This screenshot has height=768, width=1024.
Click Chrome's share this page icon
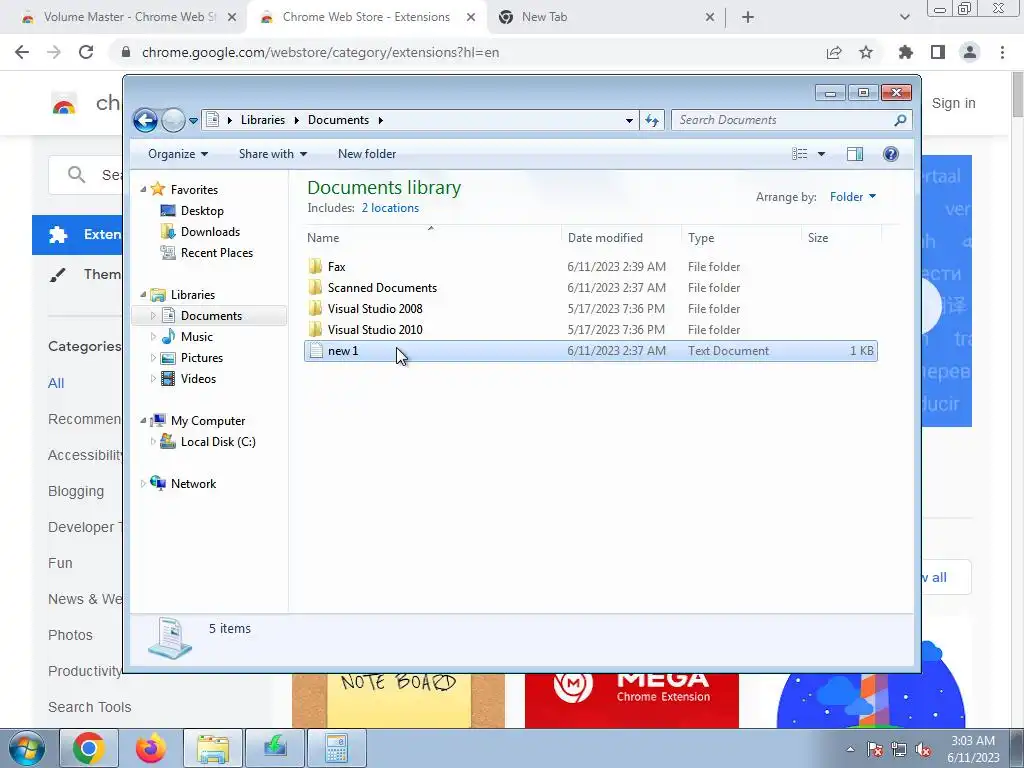click(834, 52)
